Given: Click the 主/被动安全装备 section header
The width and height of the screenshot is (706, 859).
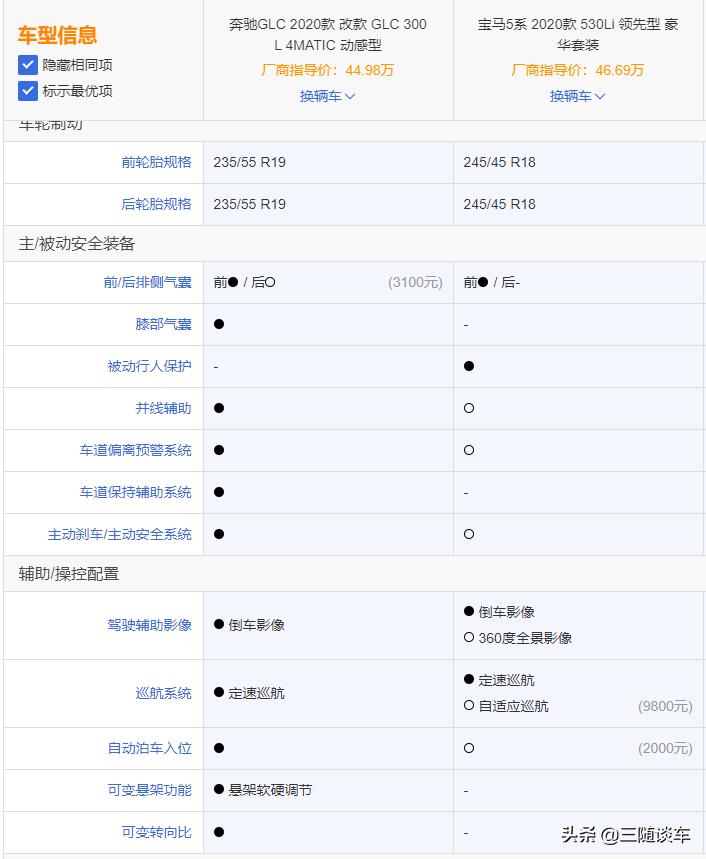Looking at the screenshot, I should (x=77, y=244).
